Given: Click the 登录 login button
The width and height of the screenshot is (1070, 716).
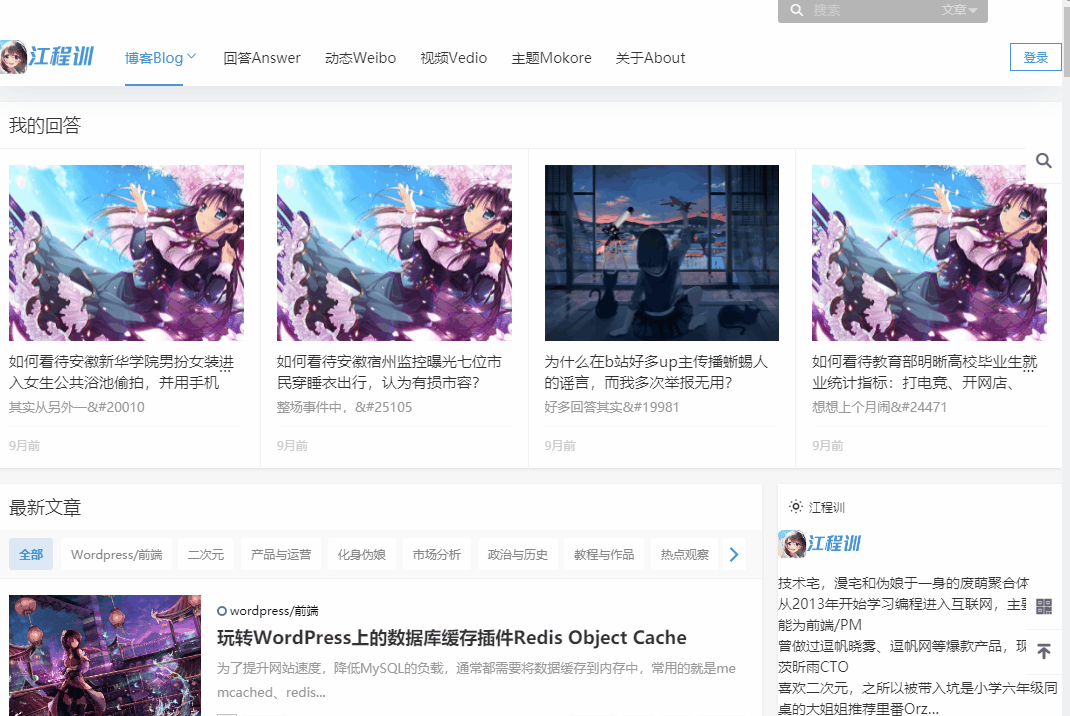Looking at the screenshot, I should [x=1035, y=57].
